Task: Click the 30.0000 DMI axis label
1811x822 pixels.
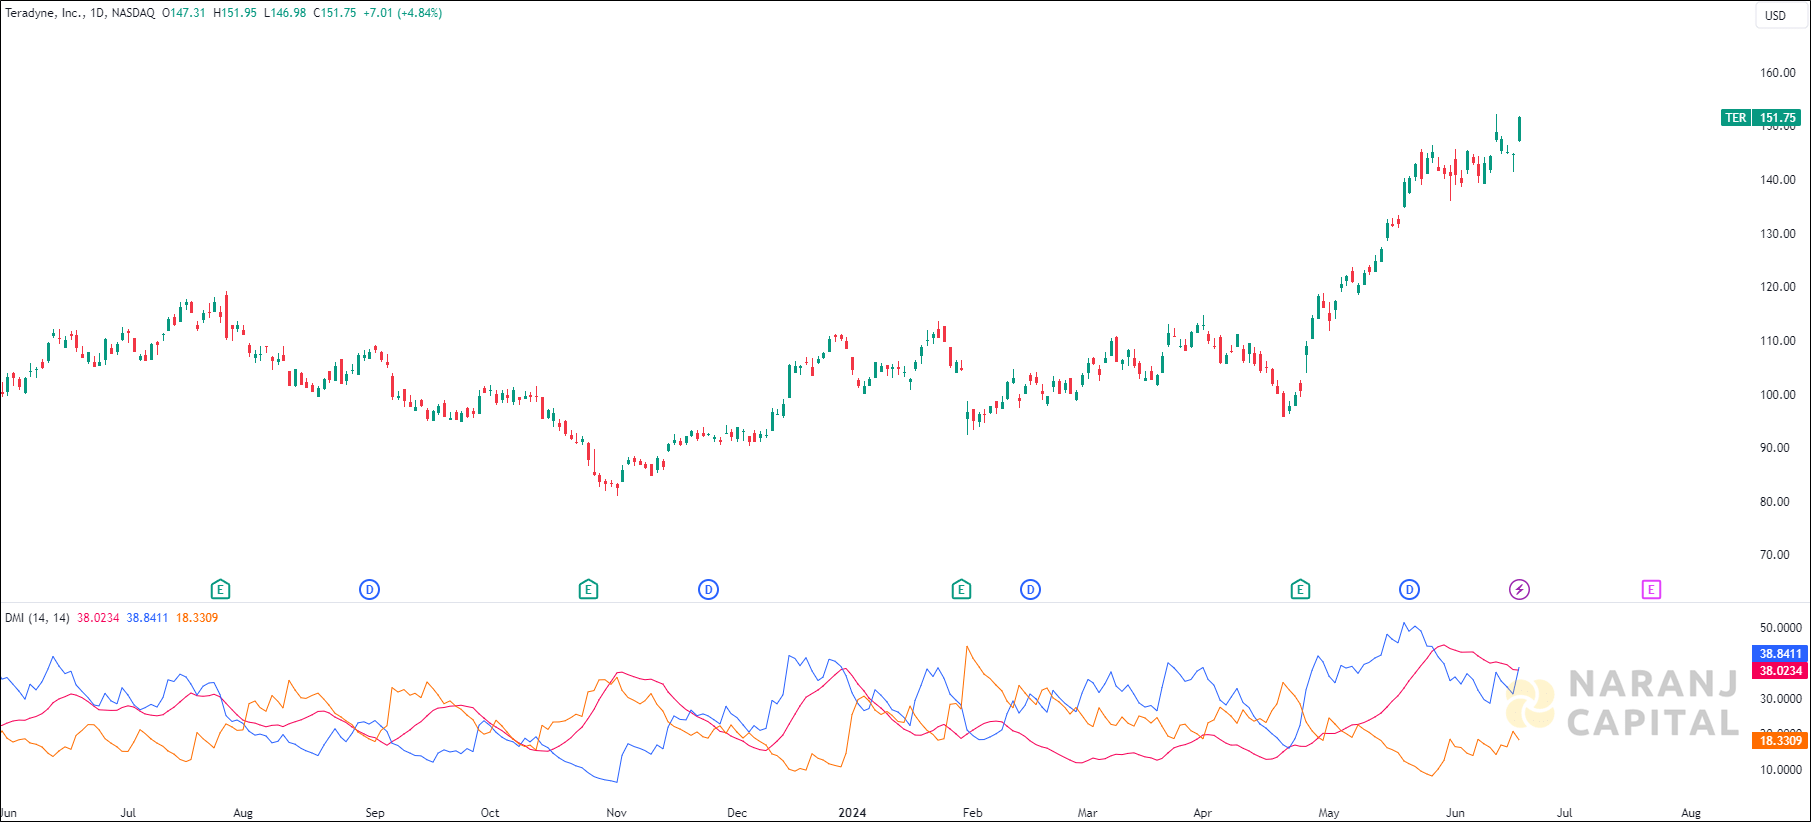Action: pos(1781,699)
